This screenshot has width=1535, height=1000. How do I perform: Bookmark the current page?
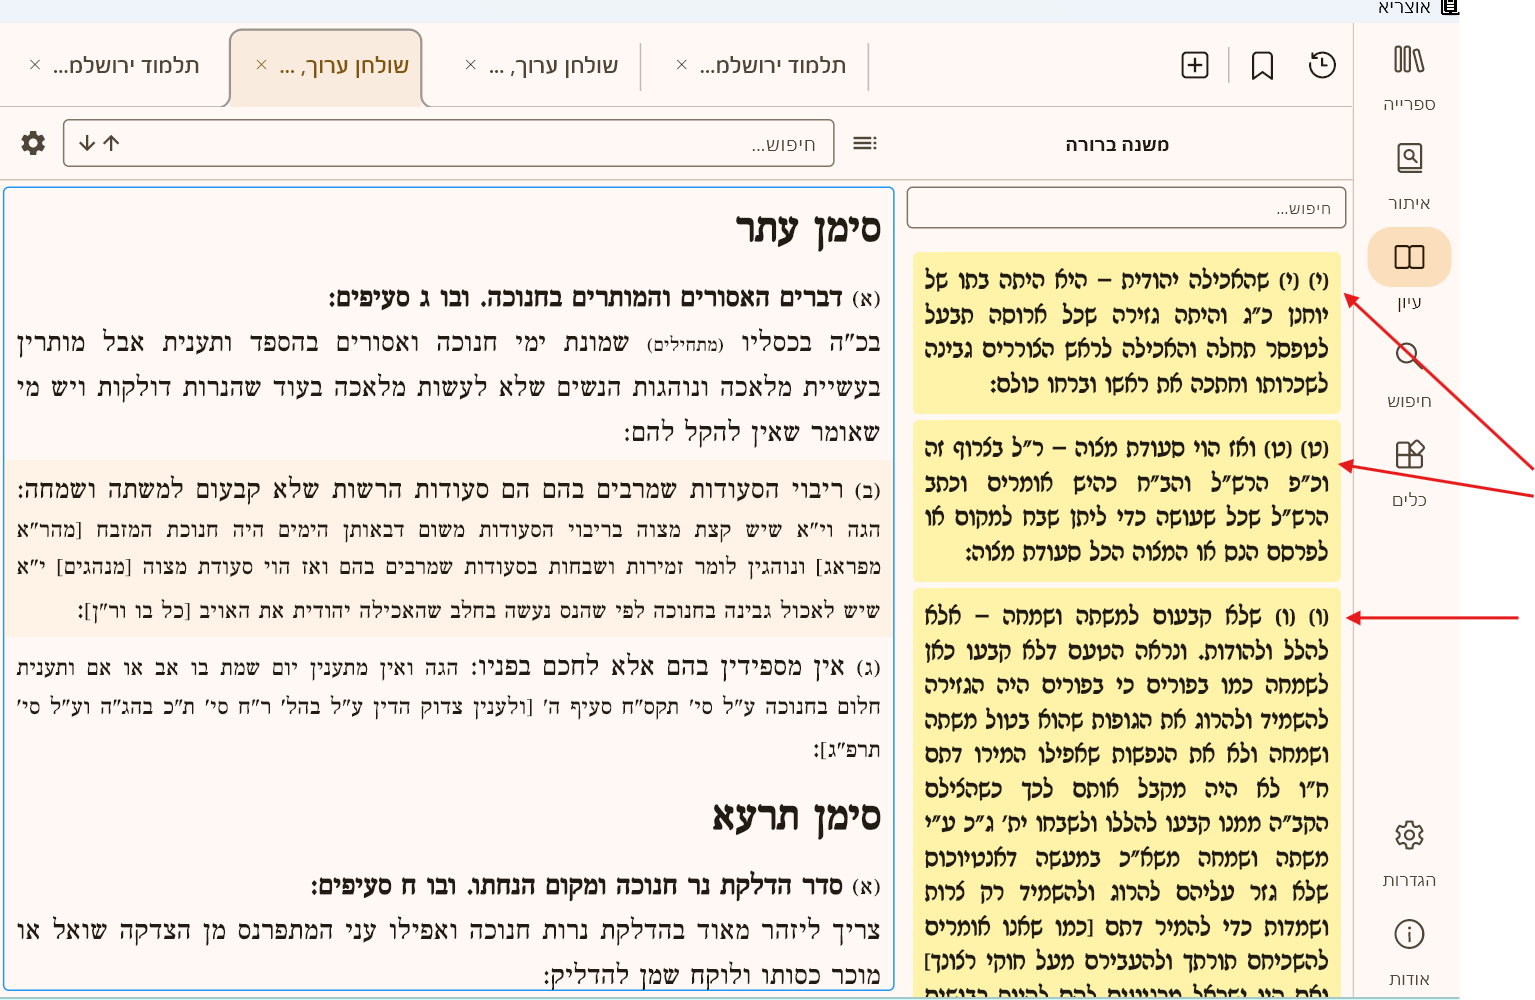click(1261, 65)
